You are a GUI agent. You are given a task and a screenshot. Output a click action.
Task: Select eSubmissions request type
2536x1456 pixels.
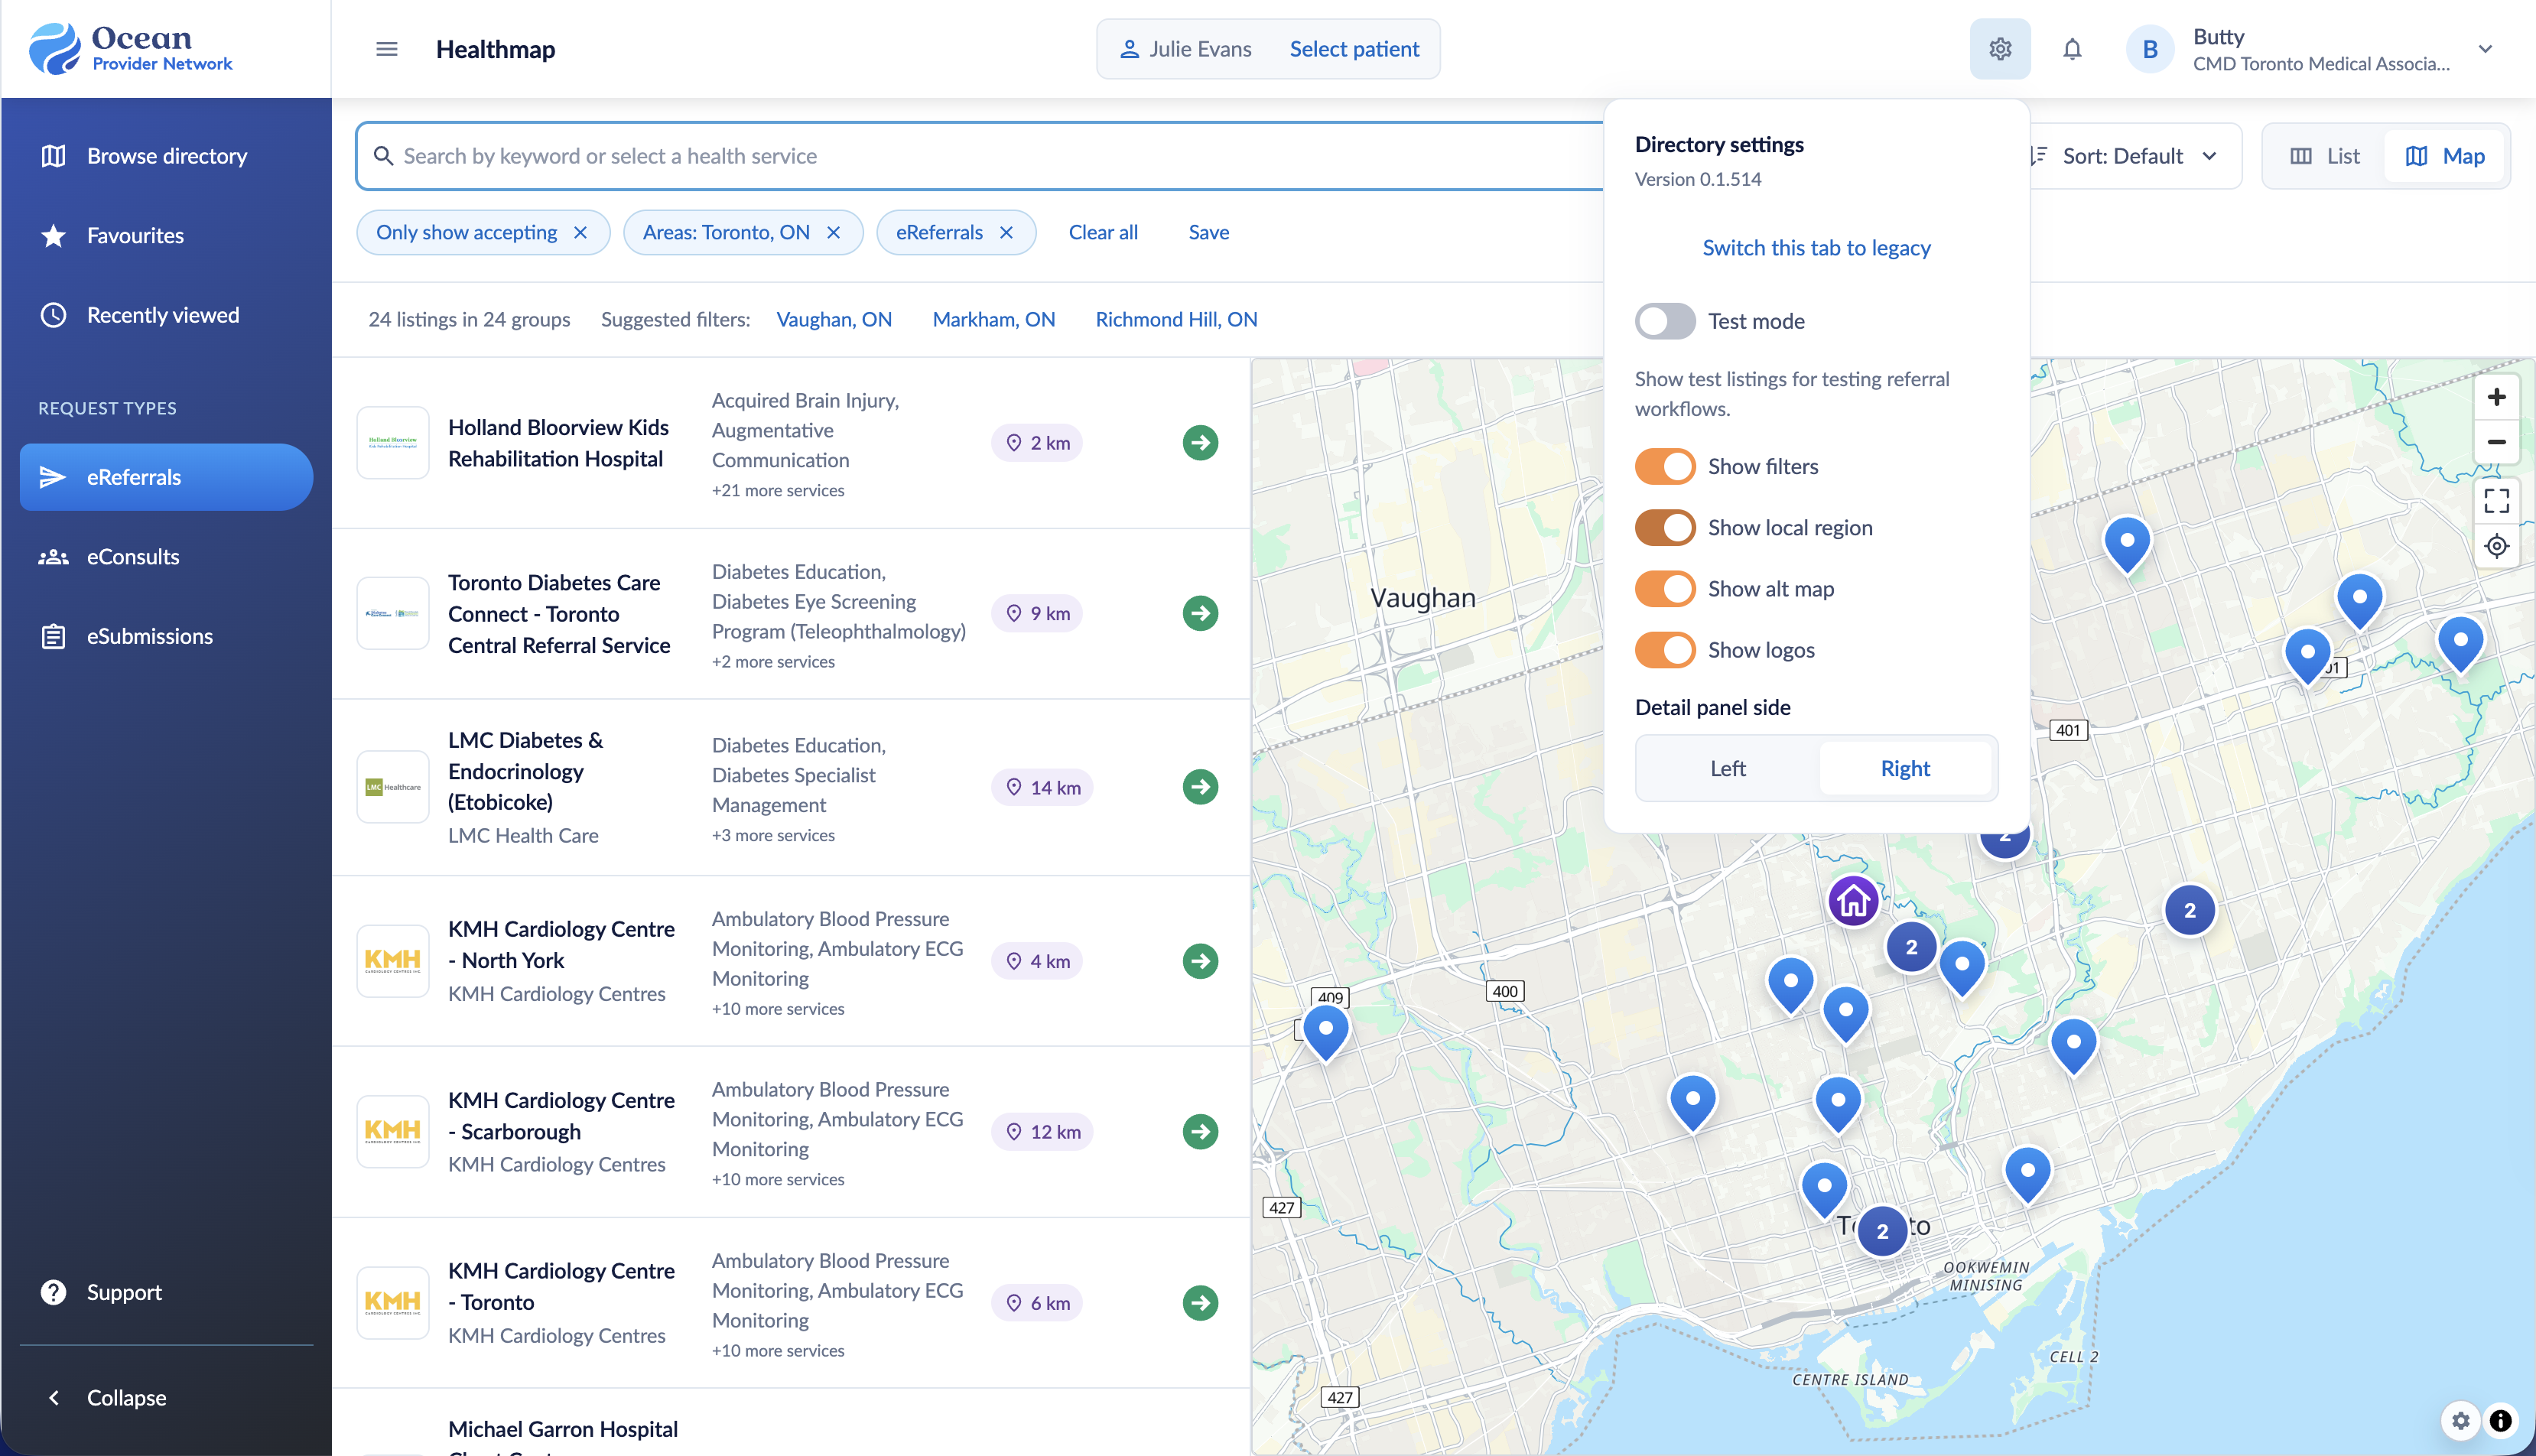point(166,636)
